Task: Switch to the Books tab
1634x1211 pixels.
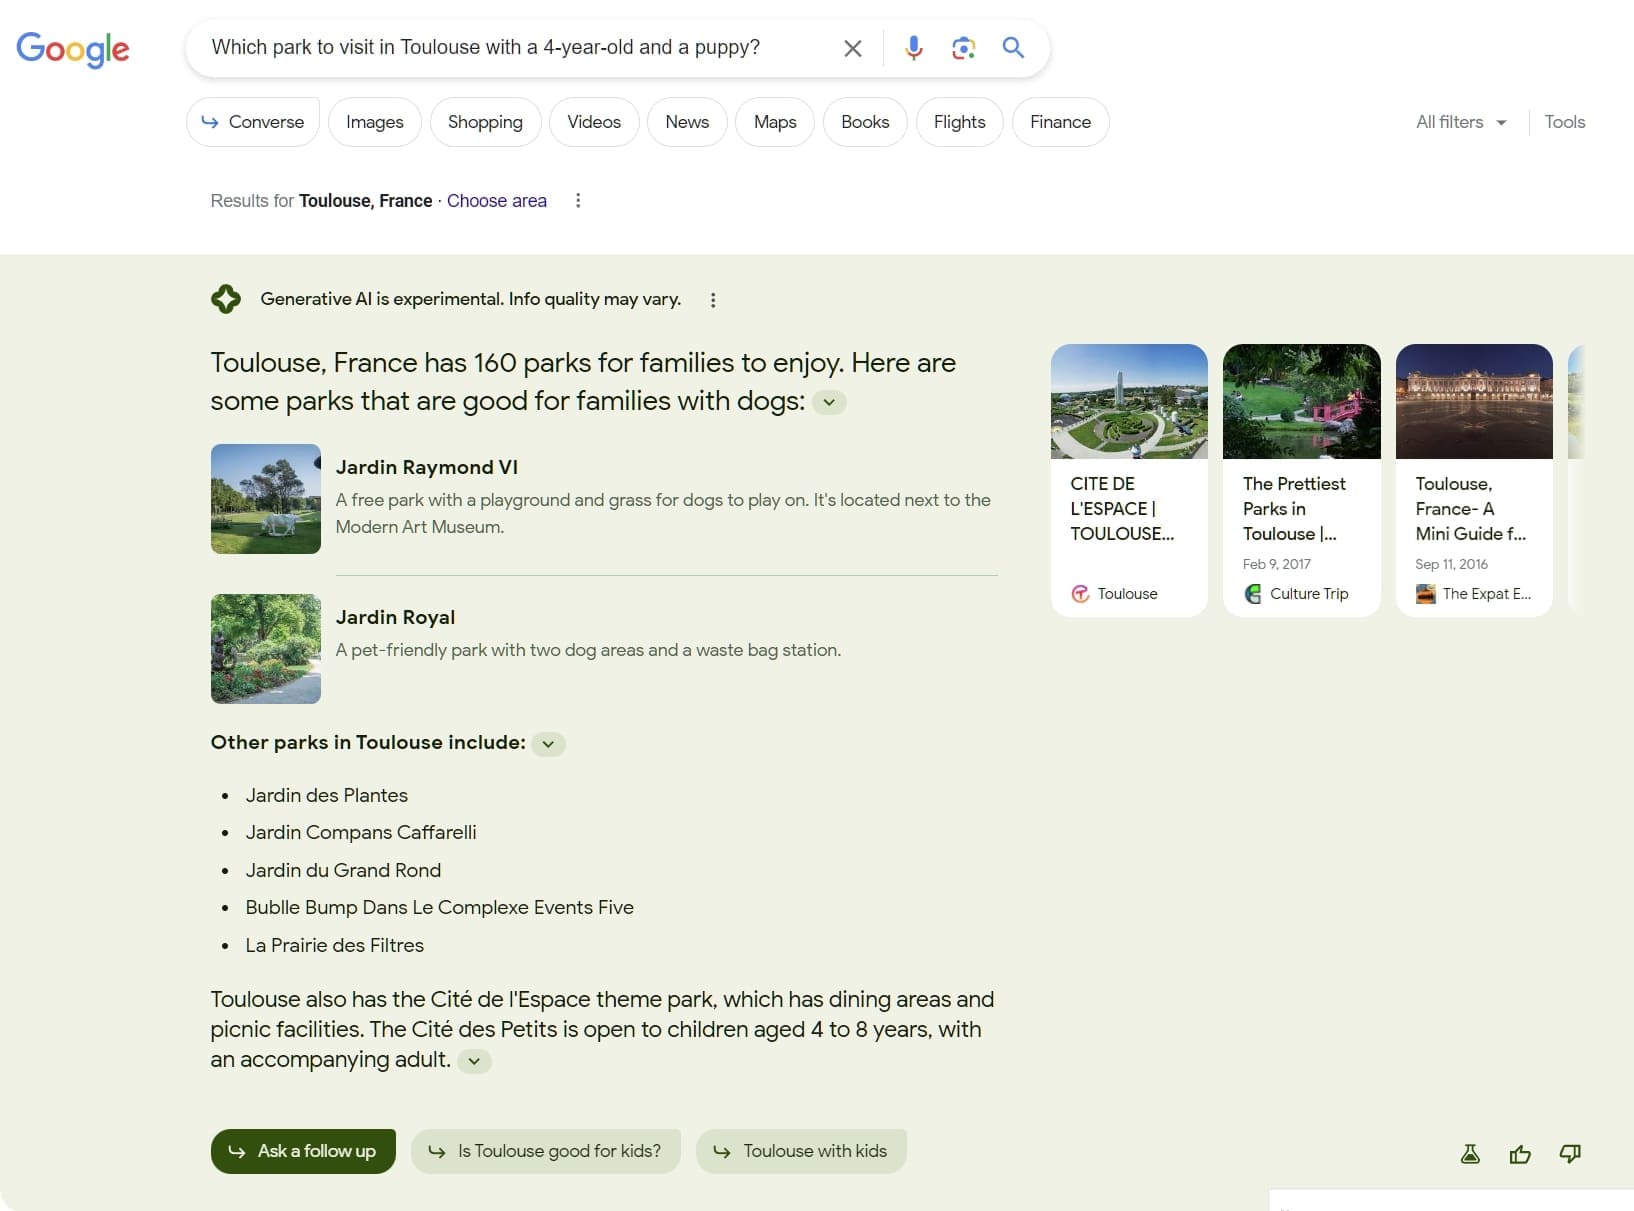Action: 865,122
